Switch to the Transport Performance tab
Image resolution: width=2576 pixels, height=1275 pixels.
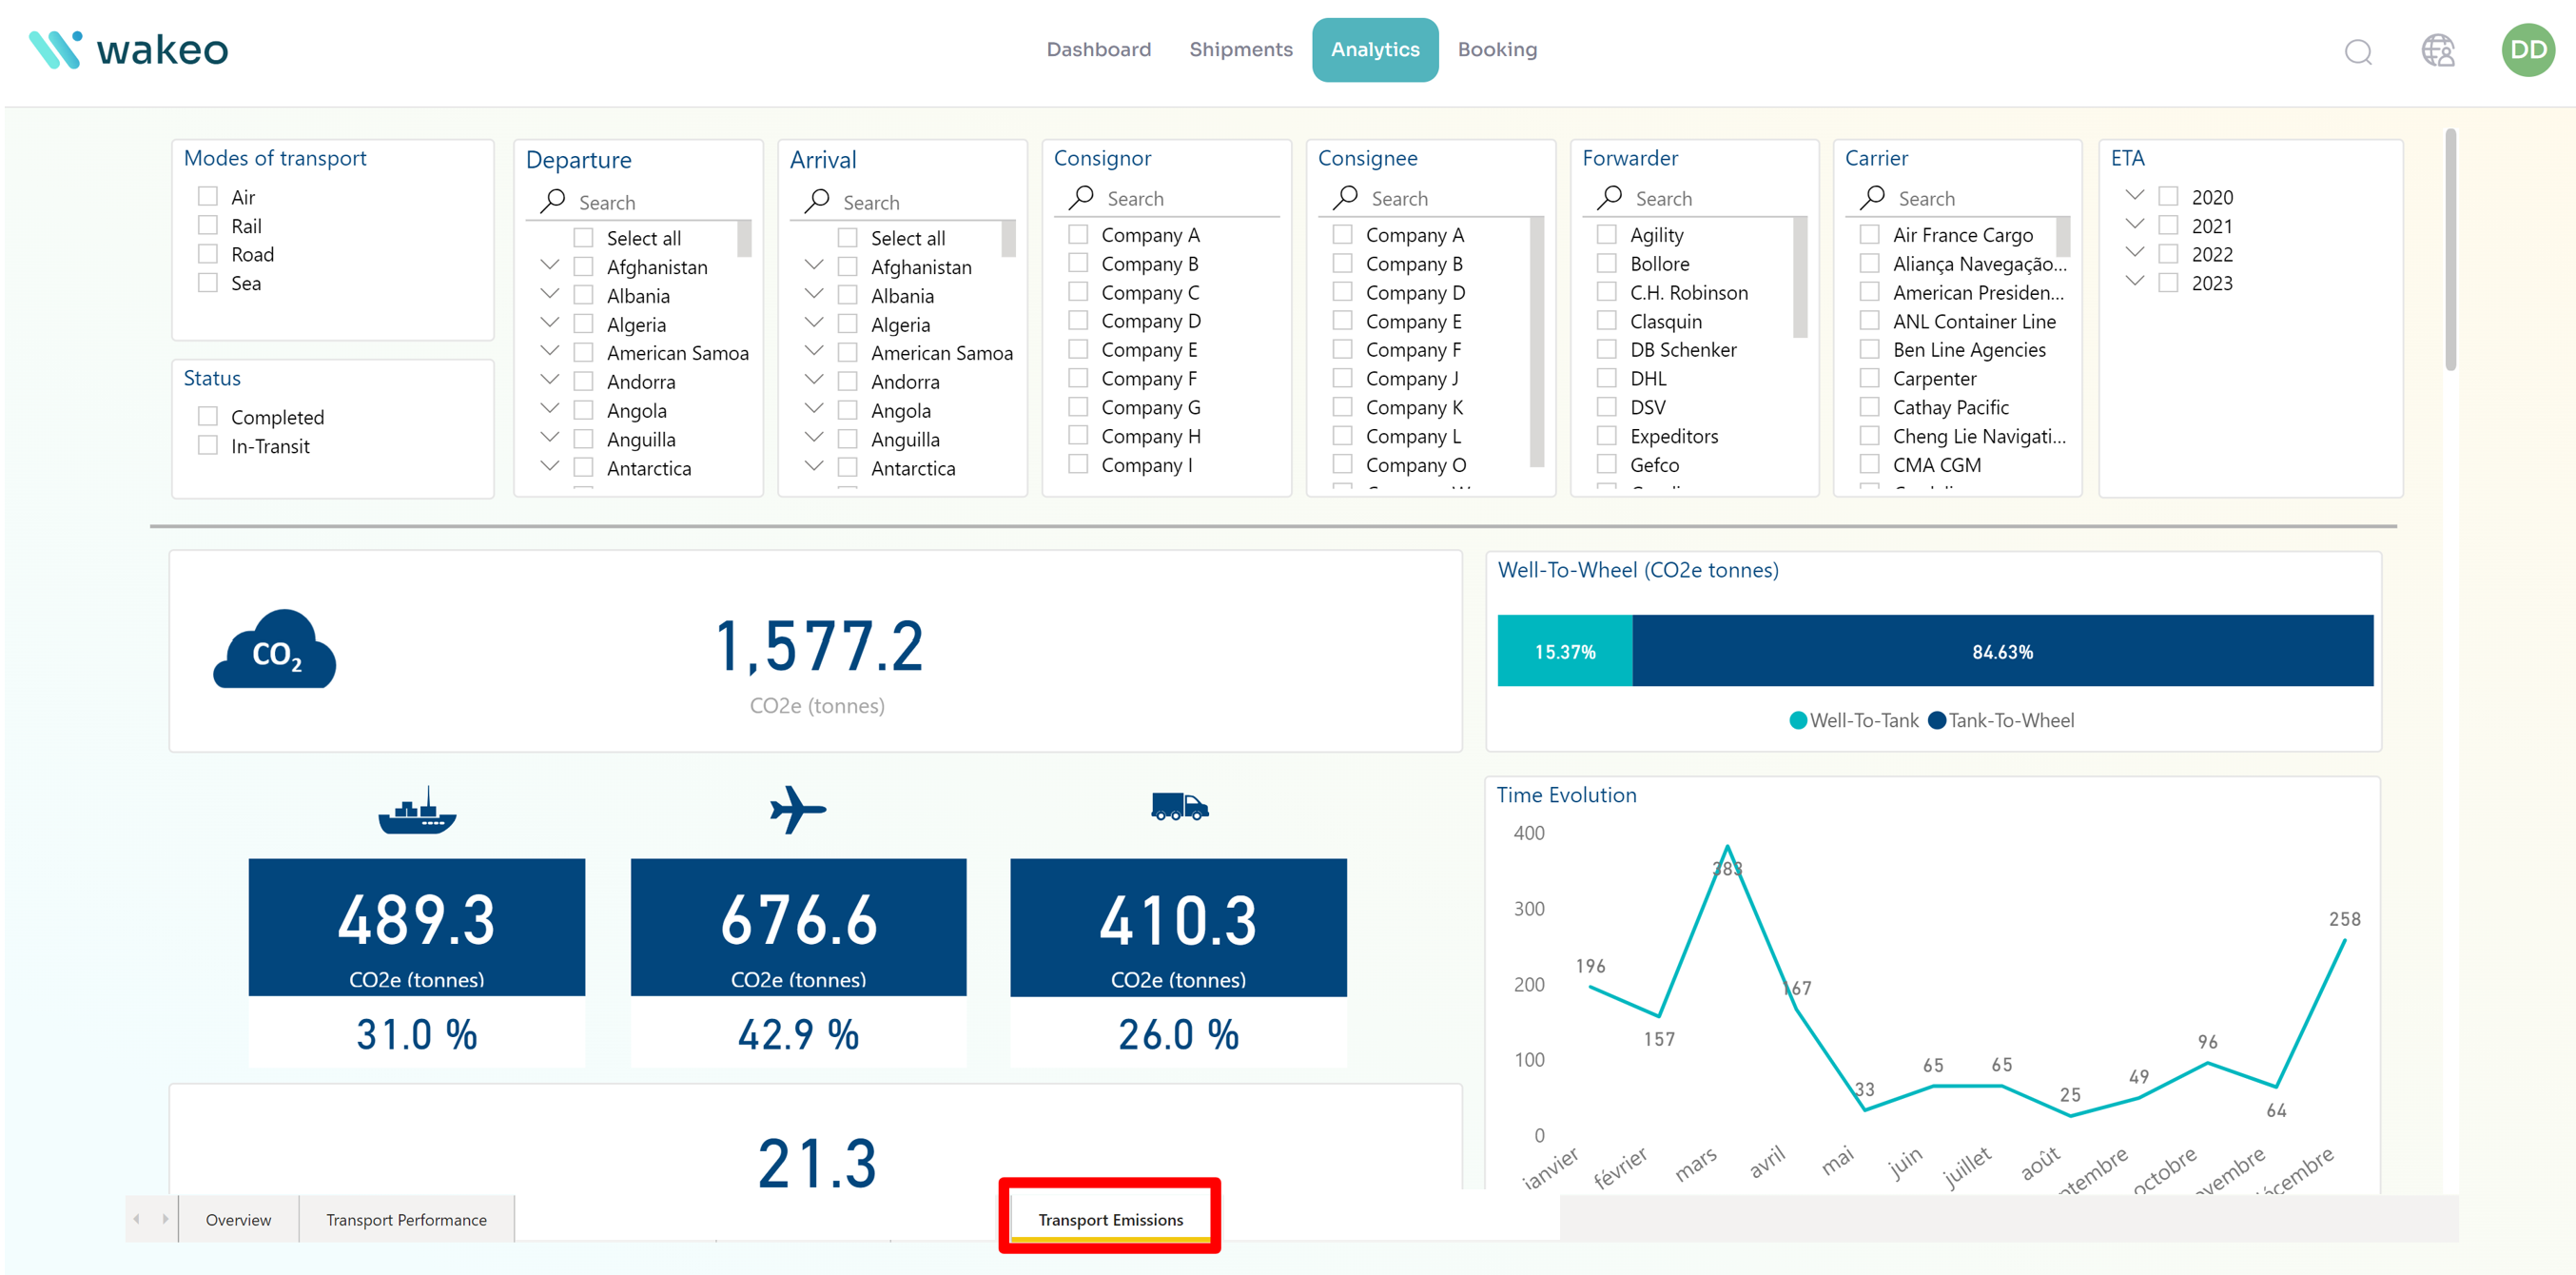click(405, 1219)
